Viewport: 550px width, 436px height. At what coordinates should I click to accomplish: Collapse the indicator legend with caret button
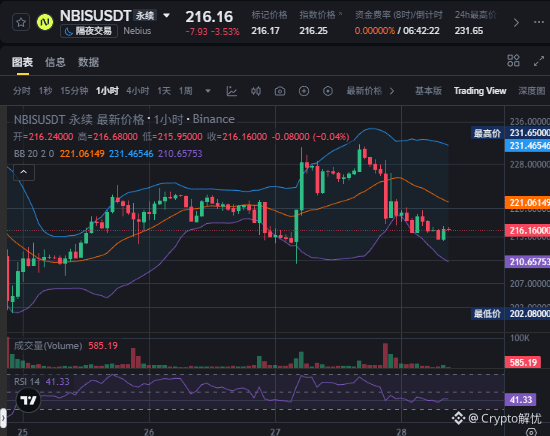pos(24,172)
